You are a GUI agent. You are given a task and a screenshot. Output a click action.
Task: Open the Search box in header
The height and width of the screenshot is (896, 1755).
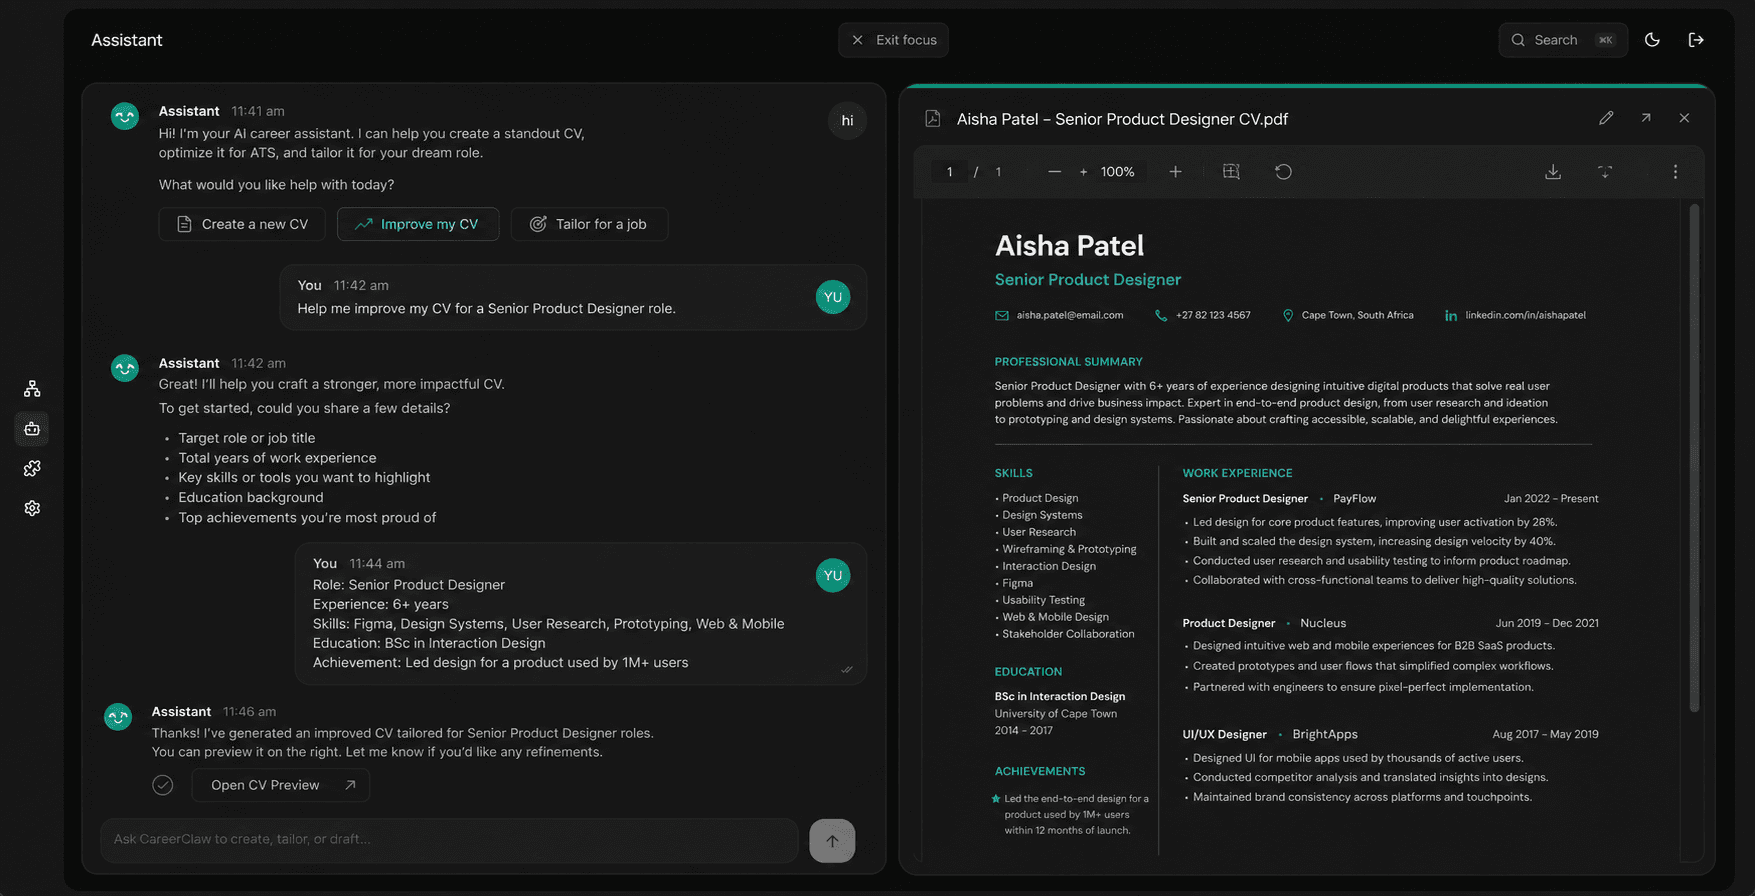pyautogui.click(x=1562, y=40)
